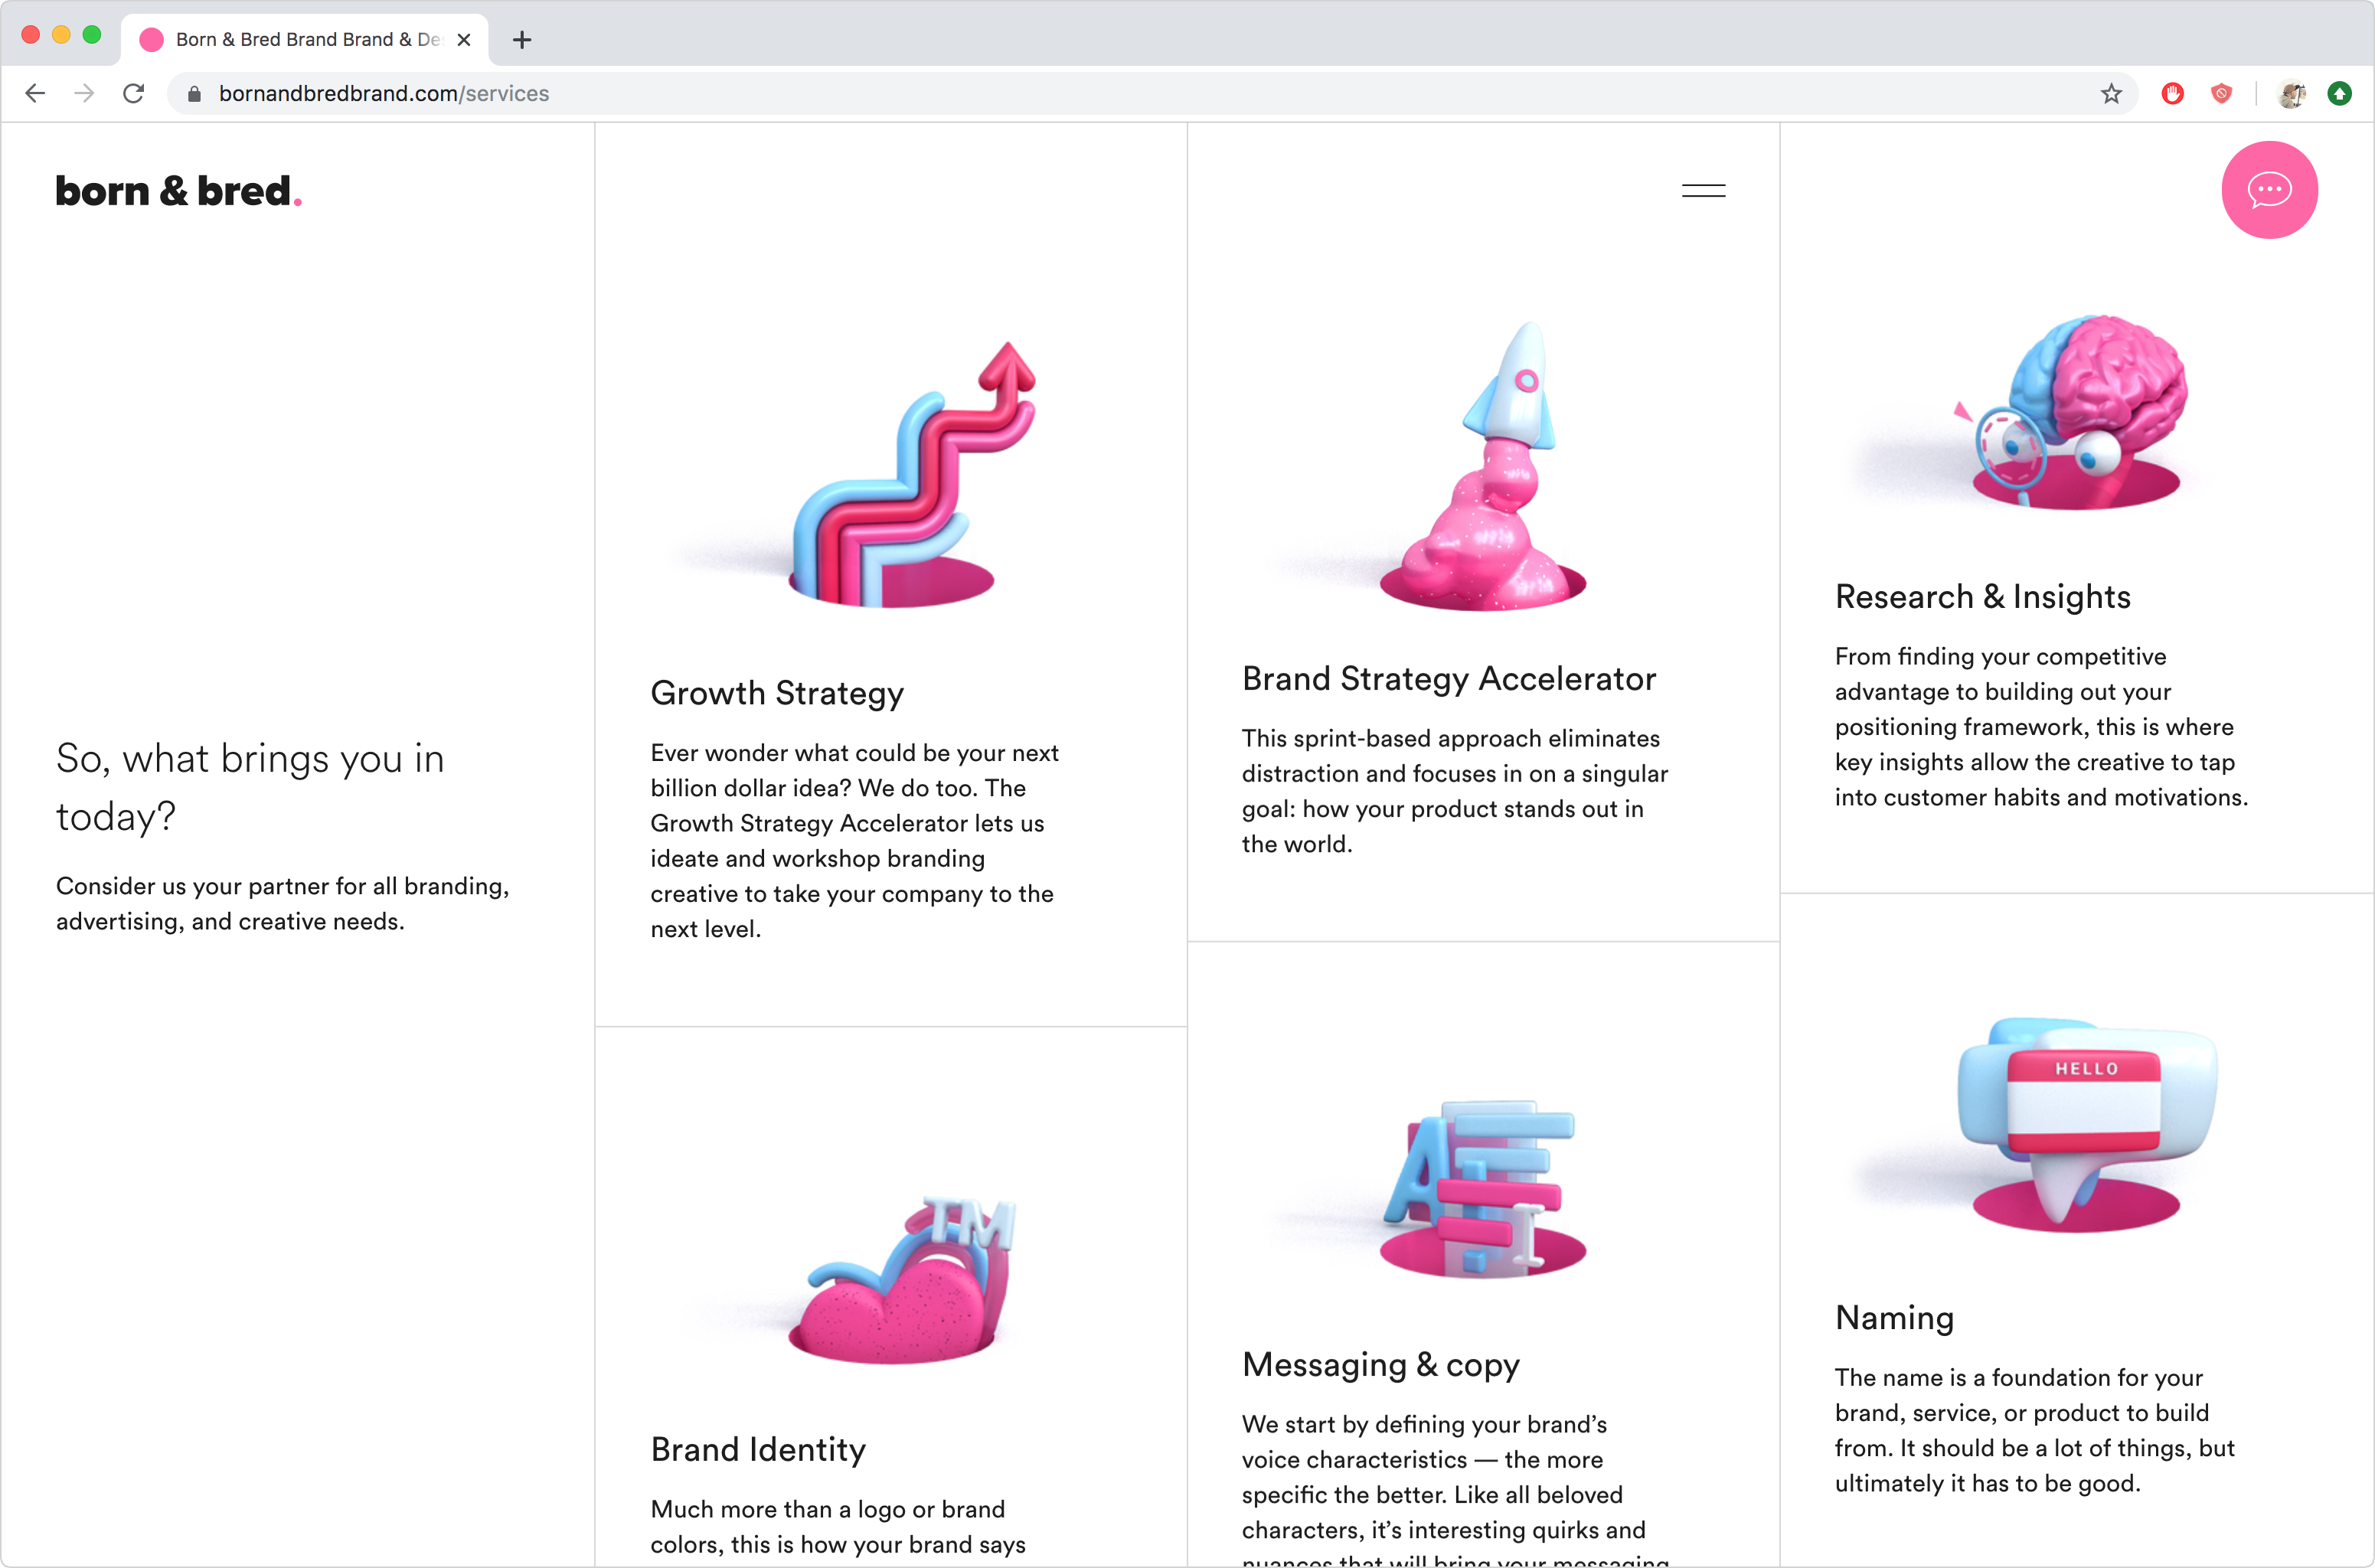Open the user profile avatar
2375x1568 pixels.
point(2291,94)
